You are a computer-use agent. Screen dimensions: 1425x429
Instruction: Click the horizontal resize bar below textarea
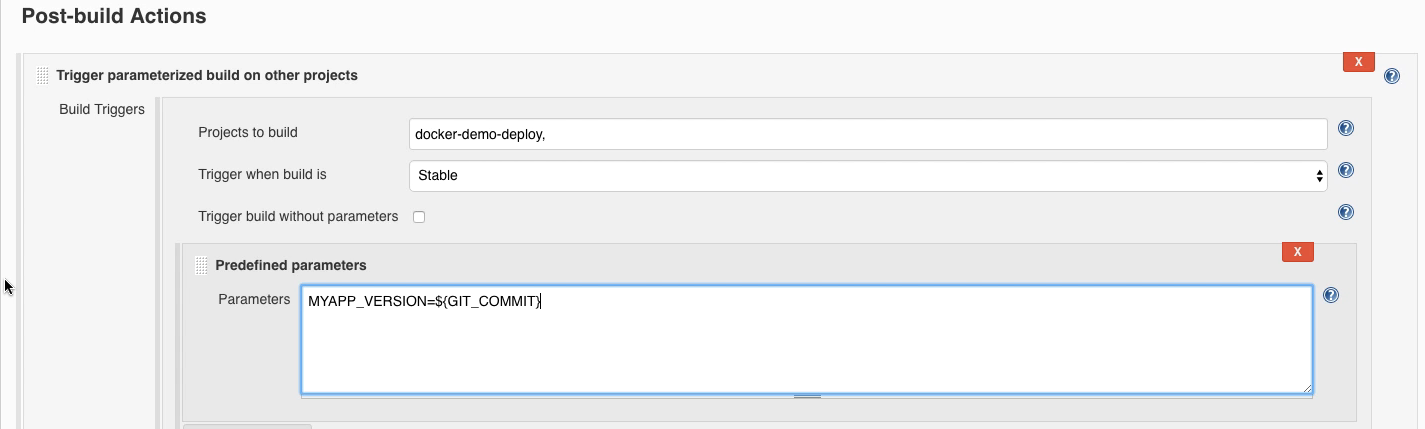click(x=807, y=396)
